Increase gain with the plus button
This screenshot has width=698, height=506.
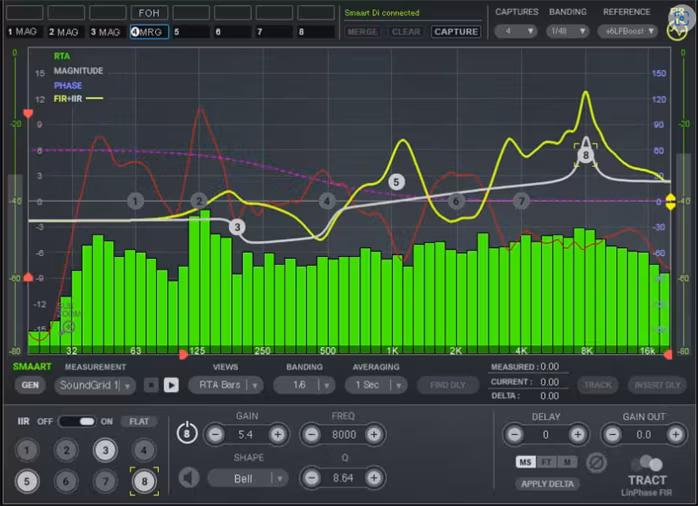(x=278, y=434)
